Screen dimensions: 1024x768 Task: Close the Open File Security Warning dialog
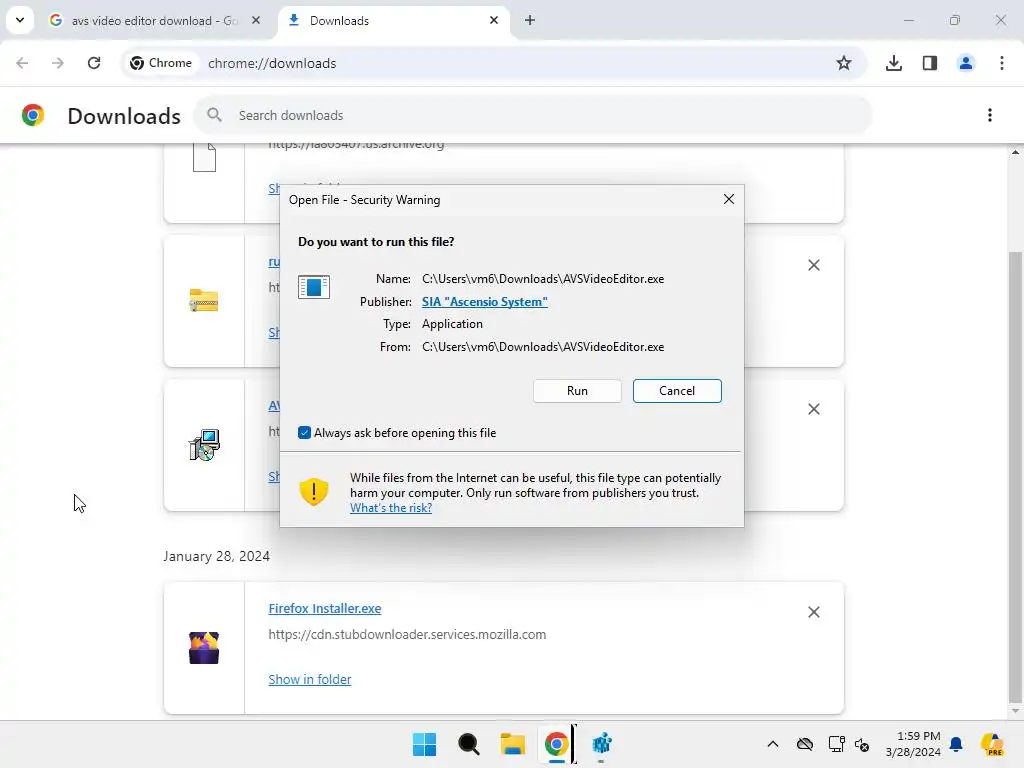pyautogui.click(x=729, y=199)
